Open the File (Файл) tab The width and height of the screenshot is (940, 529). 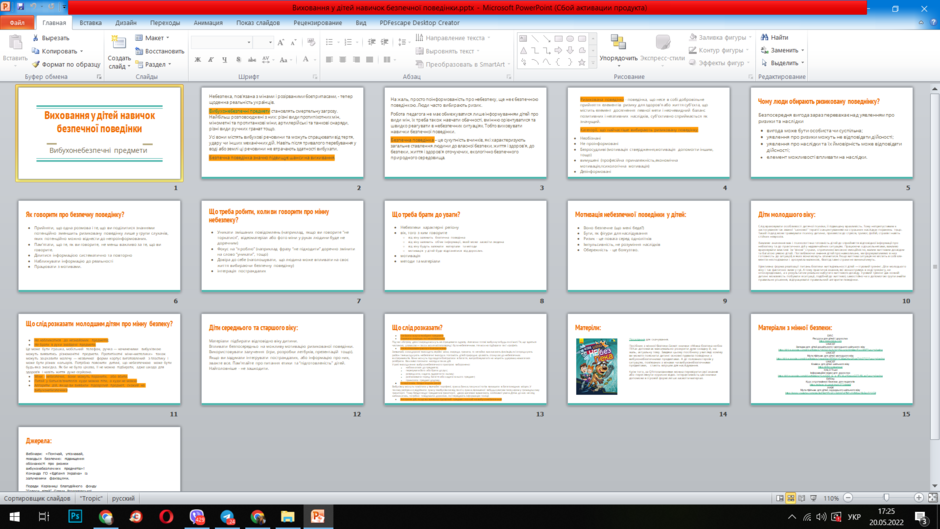pyautogui.click(x=17, y=23)
